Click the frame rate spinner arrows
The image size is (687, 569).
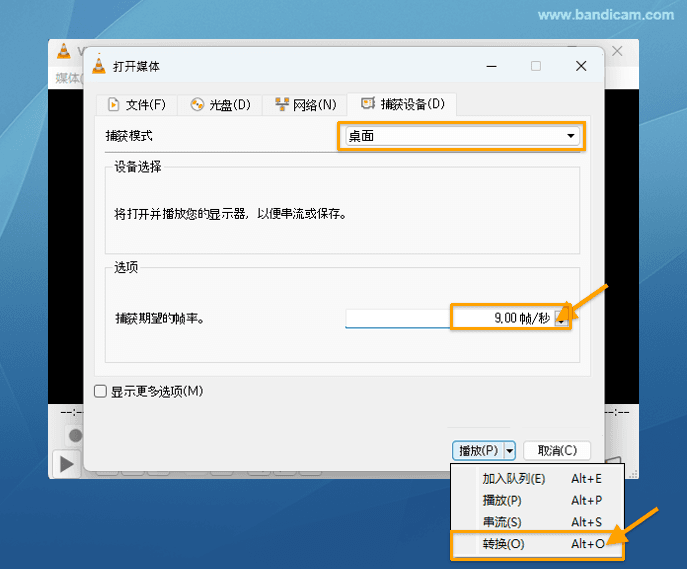561,318
